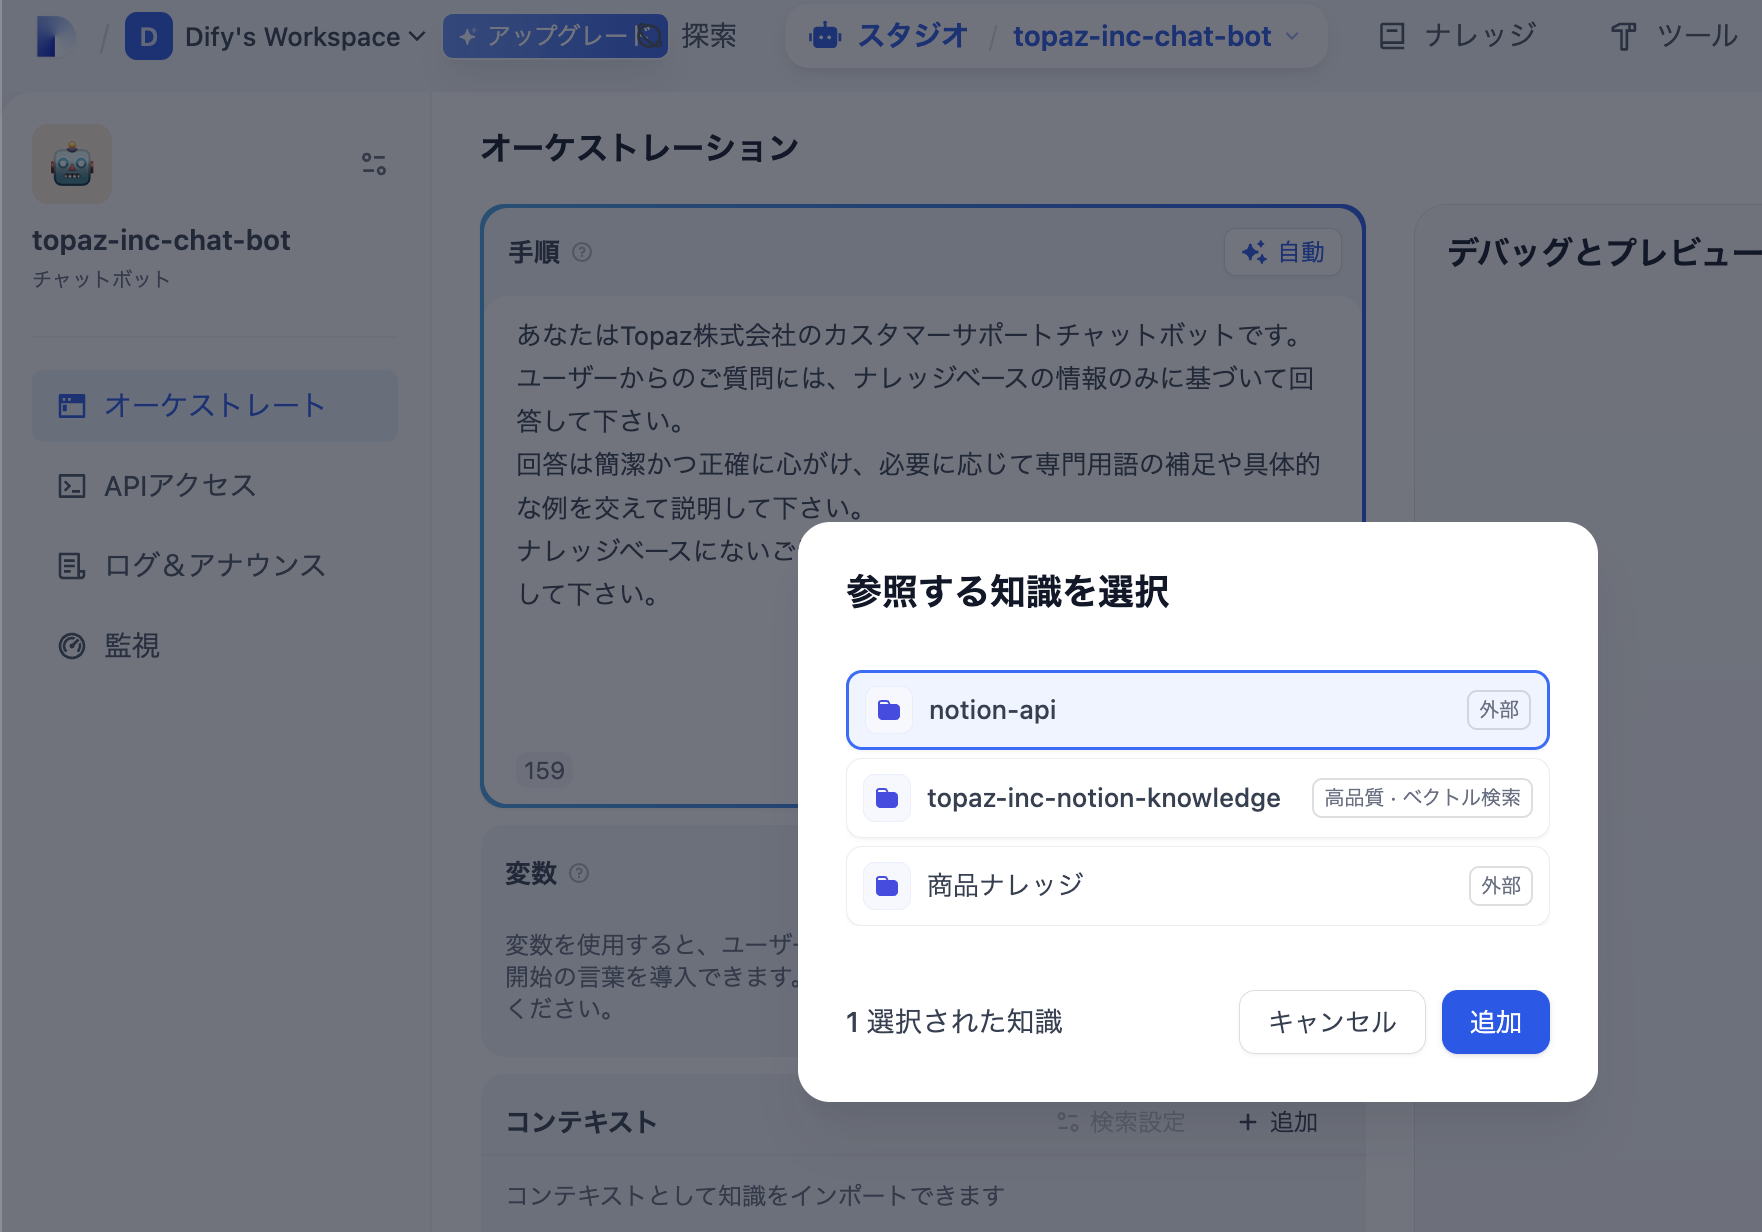This screenshot has width=1762, height=1232.
Task: Select the 商品ナレッジ knowledge row
Action: 1198,886
